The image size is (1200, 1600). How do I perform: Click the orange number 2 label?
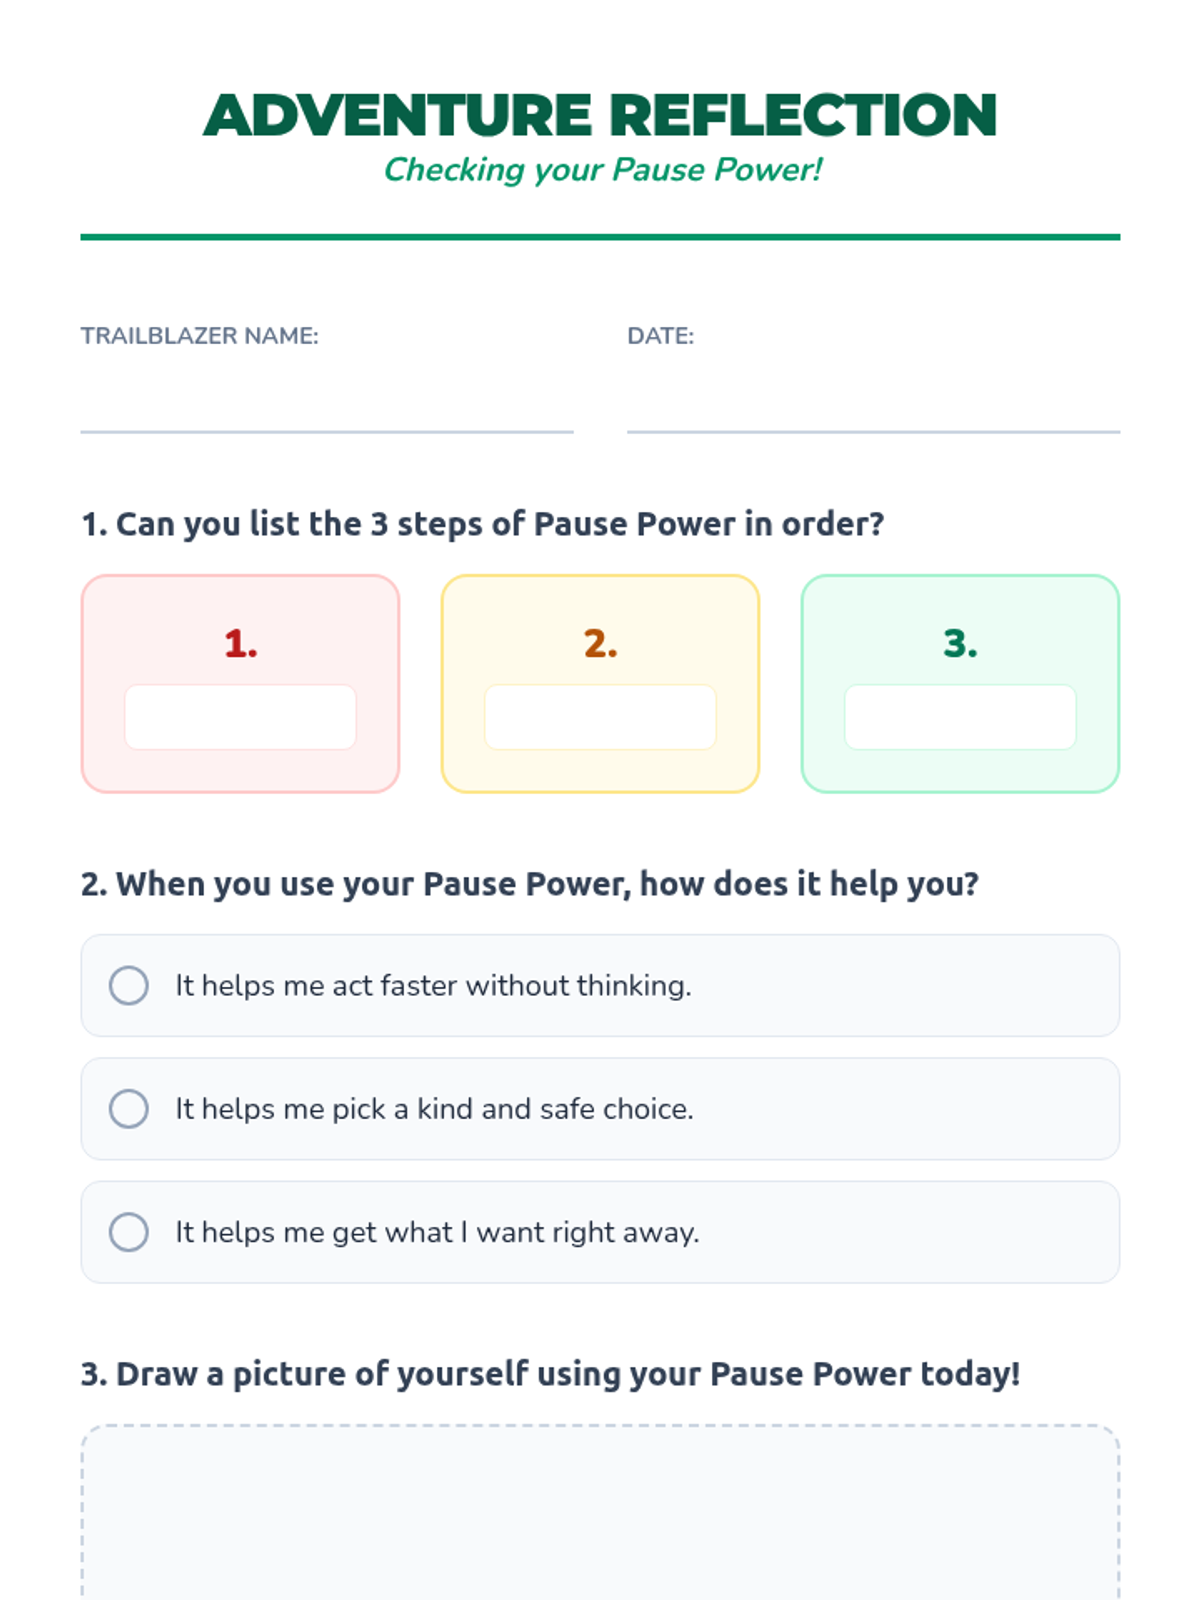pos(600,644)
